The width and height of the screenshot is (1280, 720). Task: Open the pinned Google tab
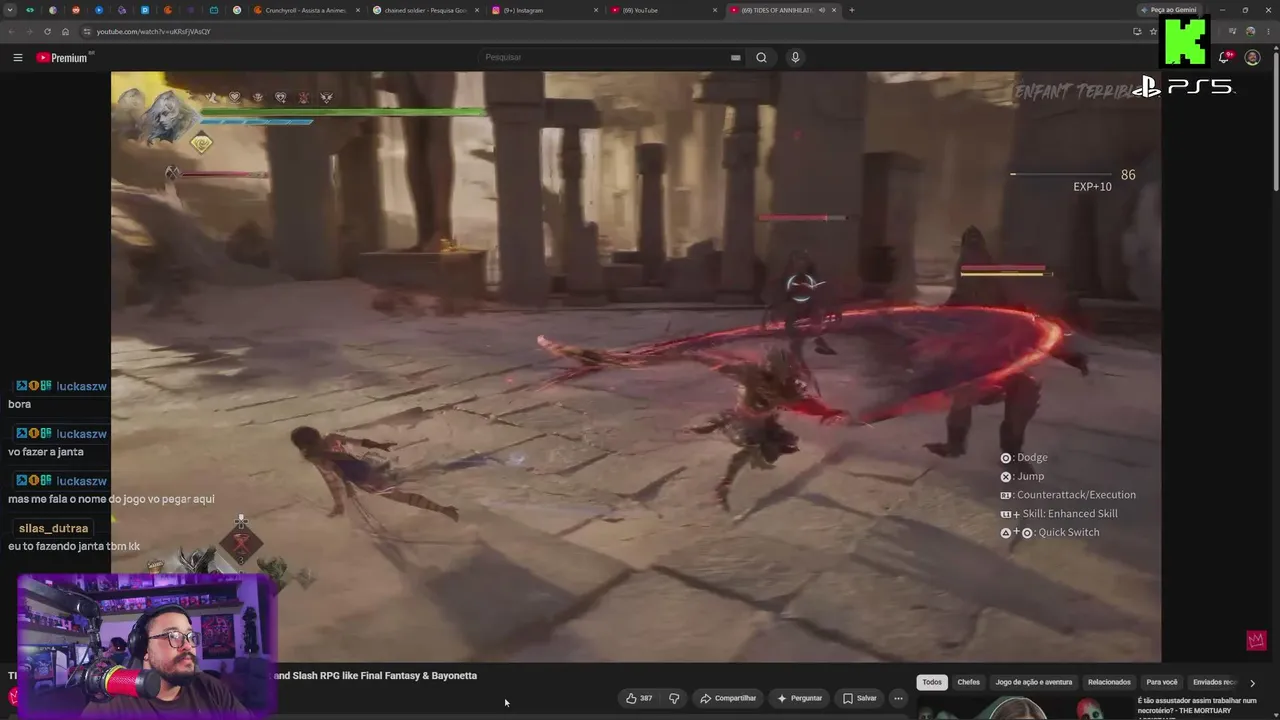pos(236,10)
